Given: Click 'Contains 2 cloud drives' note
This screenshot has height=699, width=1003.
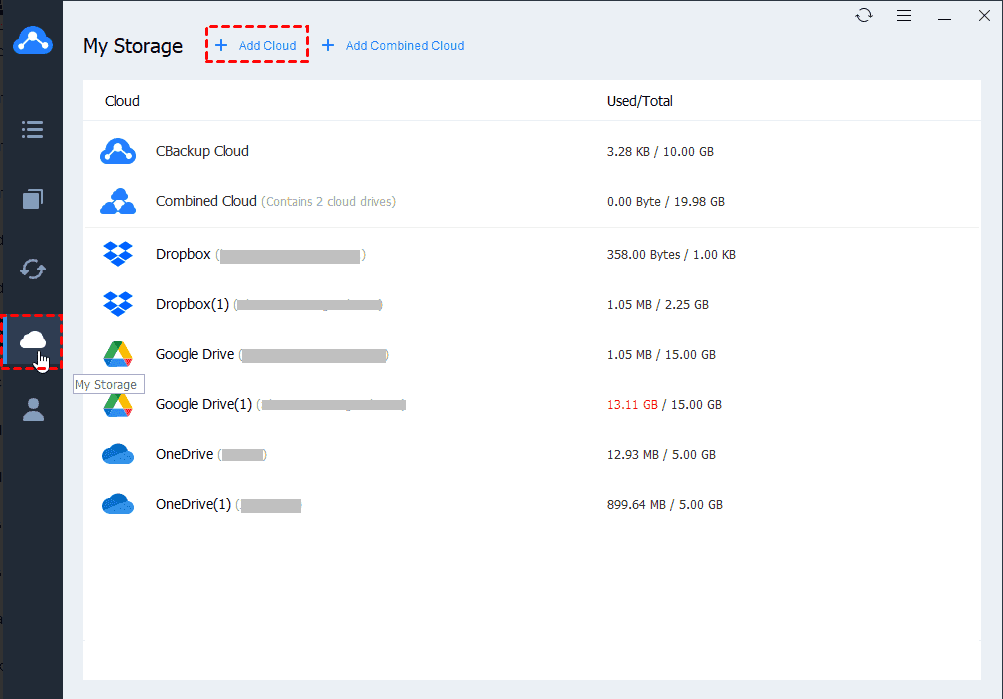Looking at the screenshot, I should tap(329, 201).
